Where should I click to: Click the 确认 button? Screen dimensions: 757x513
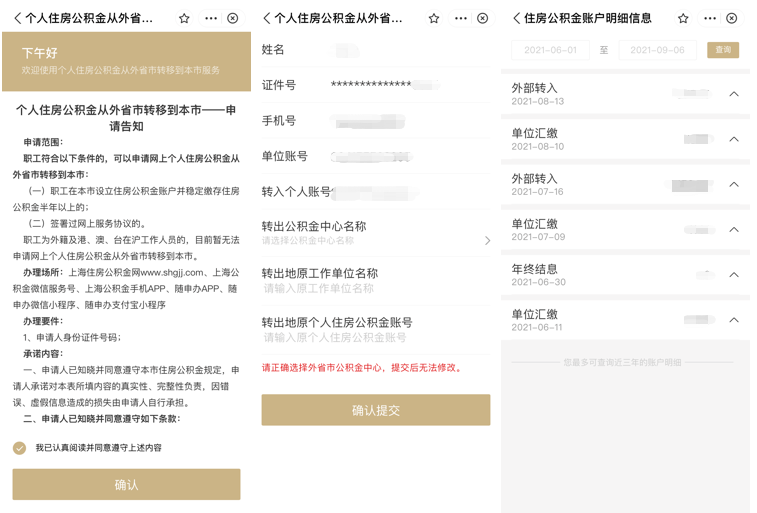[x=126, y=484]
